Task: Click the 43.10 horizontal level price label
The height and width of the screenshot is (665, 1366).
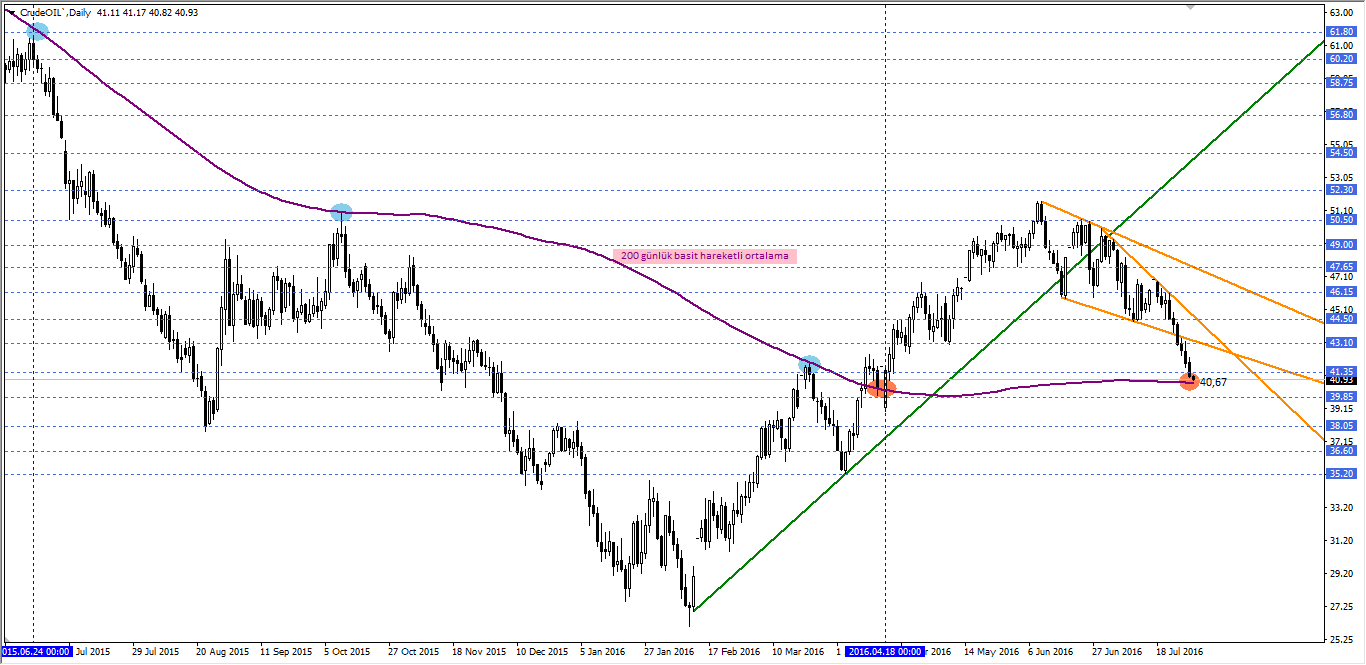Action: pyautogui.click(x=1341, y=343)
